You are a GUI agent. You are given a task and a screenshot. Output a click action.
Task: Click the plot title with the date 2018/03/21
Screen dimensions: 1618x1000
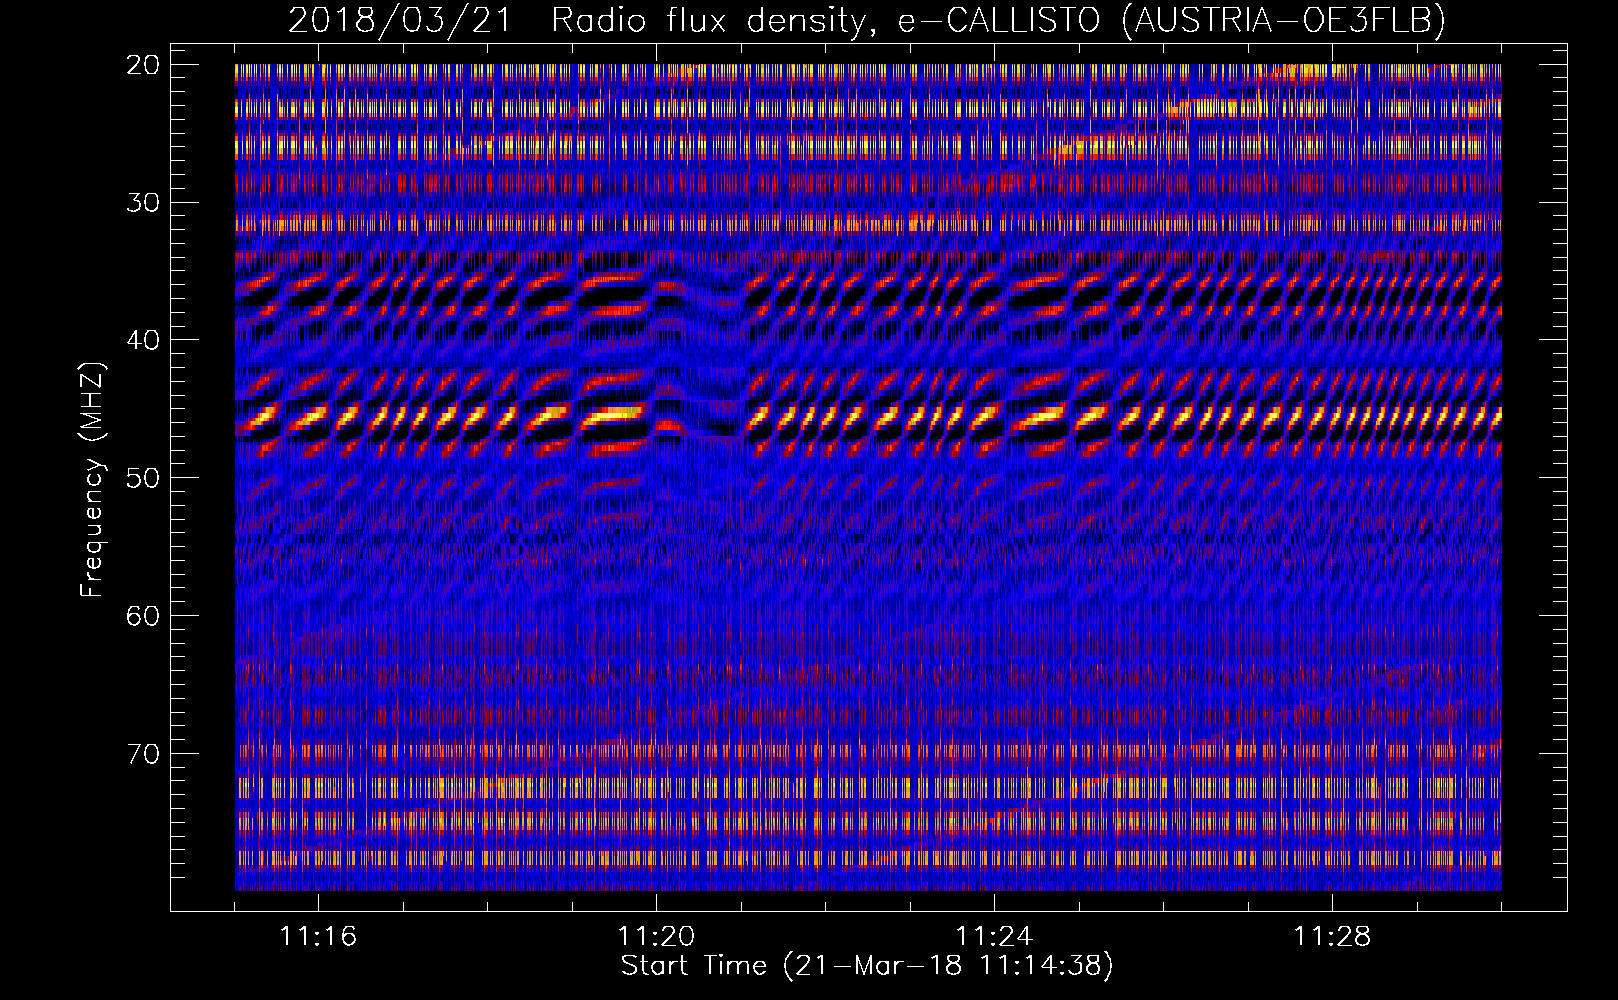[867, 20]
